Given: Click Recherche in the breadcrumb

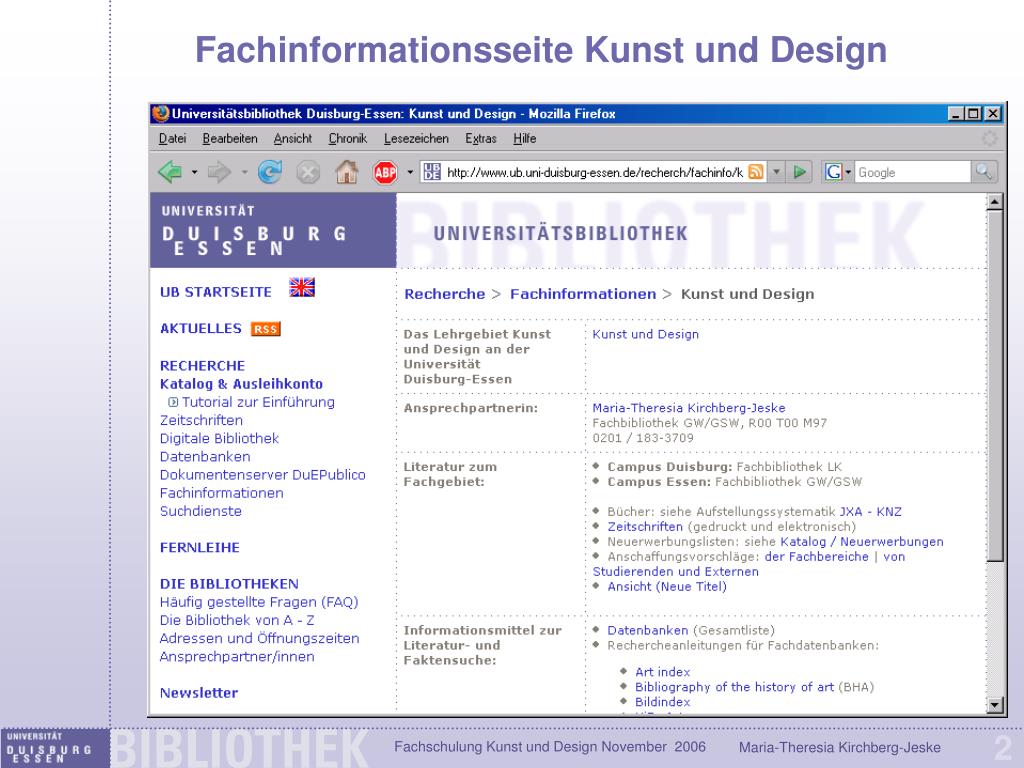Looking at the screenshot, I should (x=445, y=294).
